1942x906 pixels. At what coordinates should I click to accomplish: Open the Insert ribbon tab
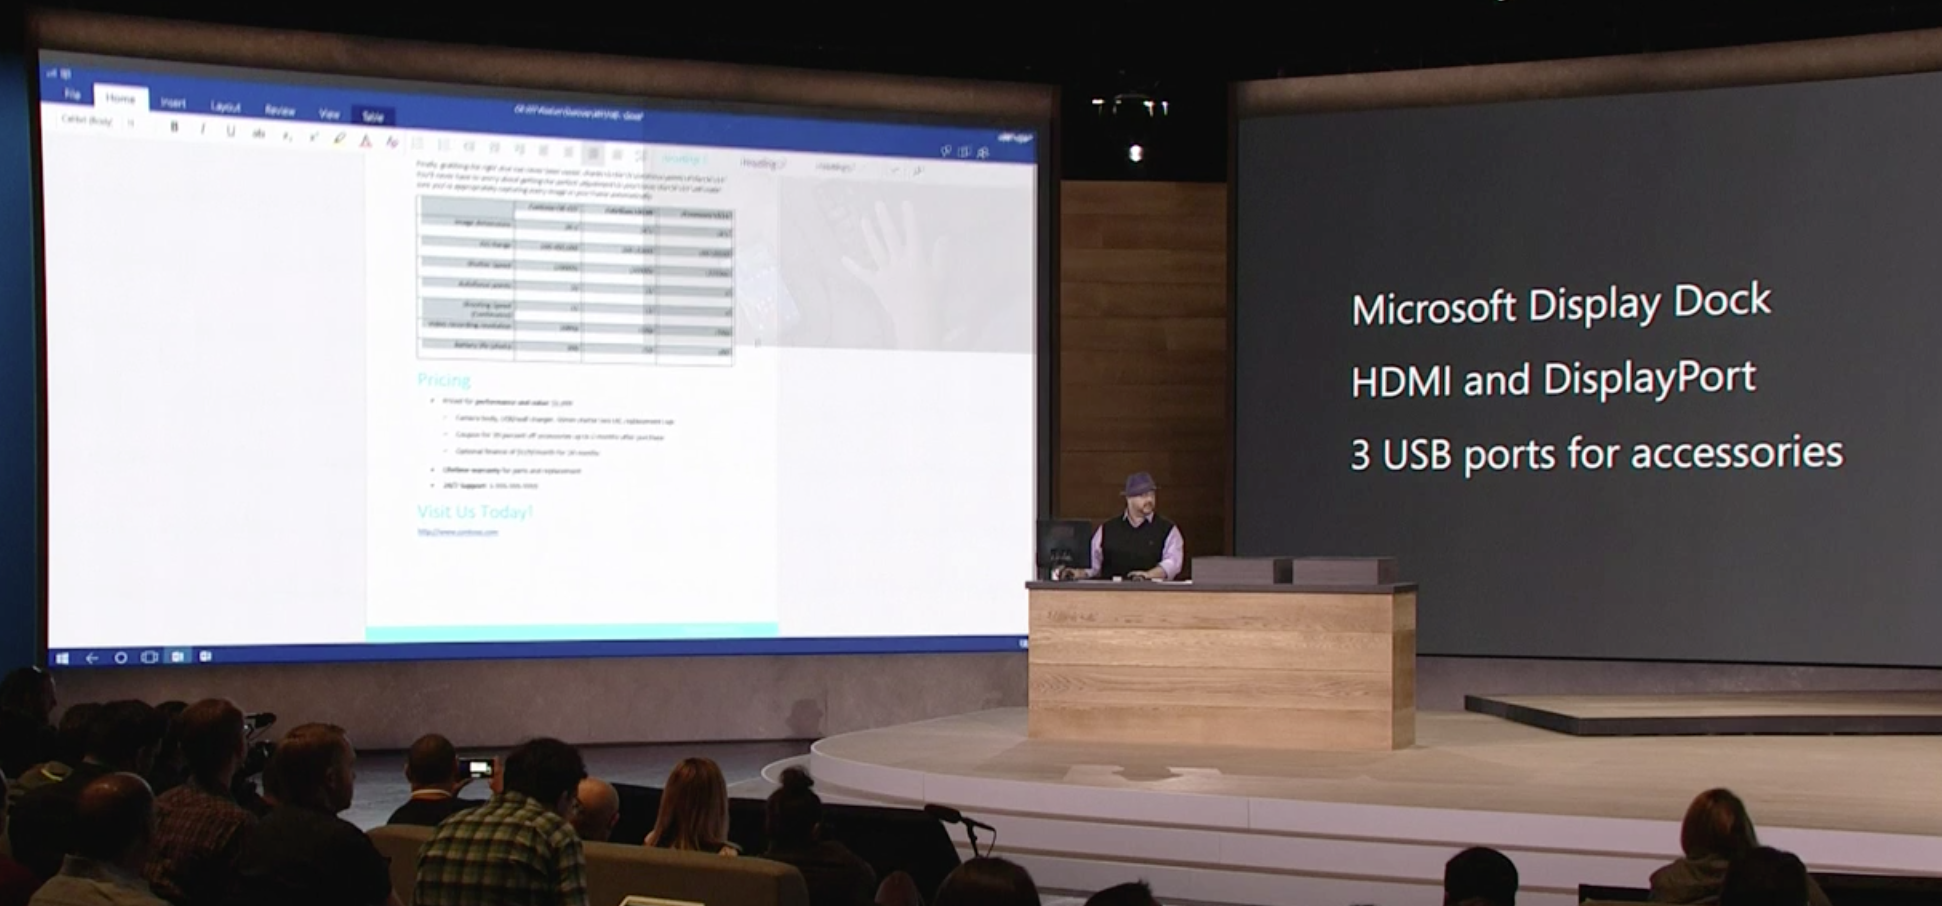(173, 103)
